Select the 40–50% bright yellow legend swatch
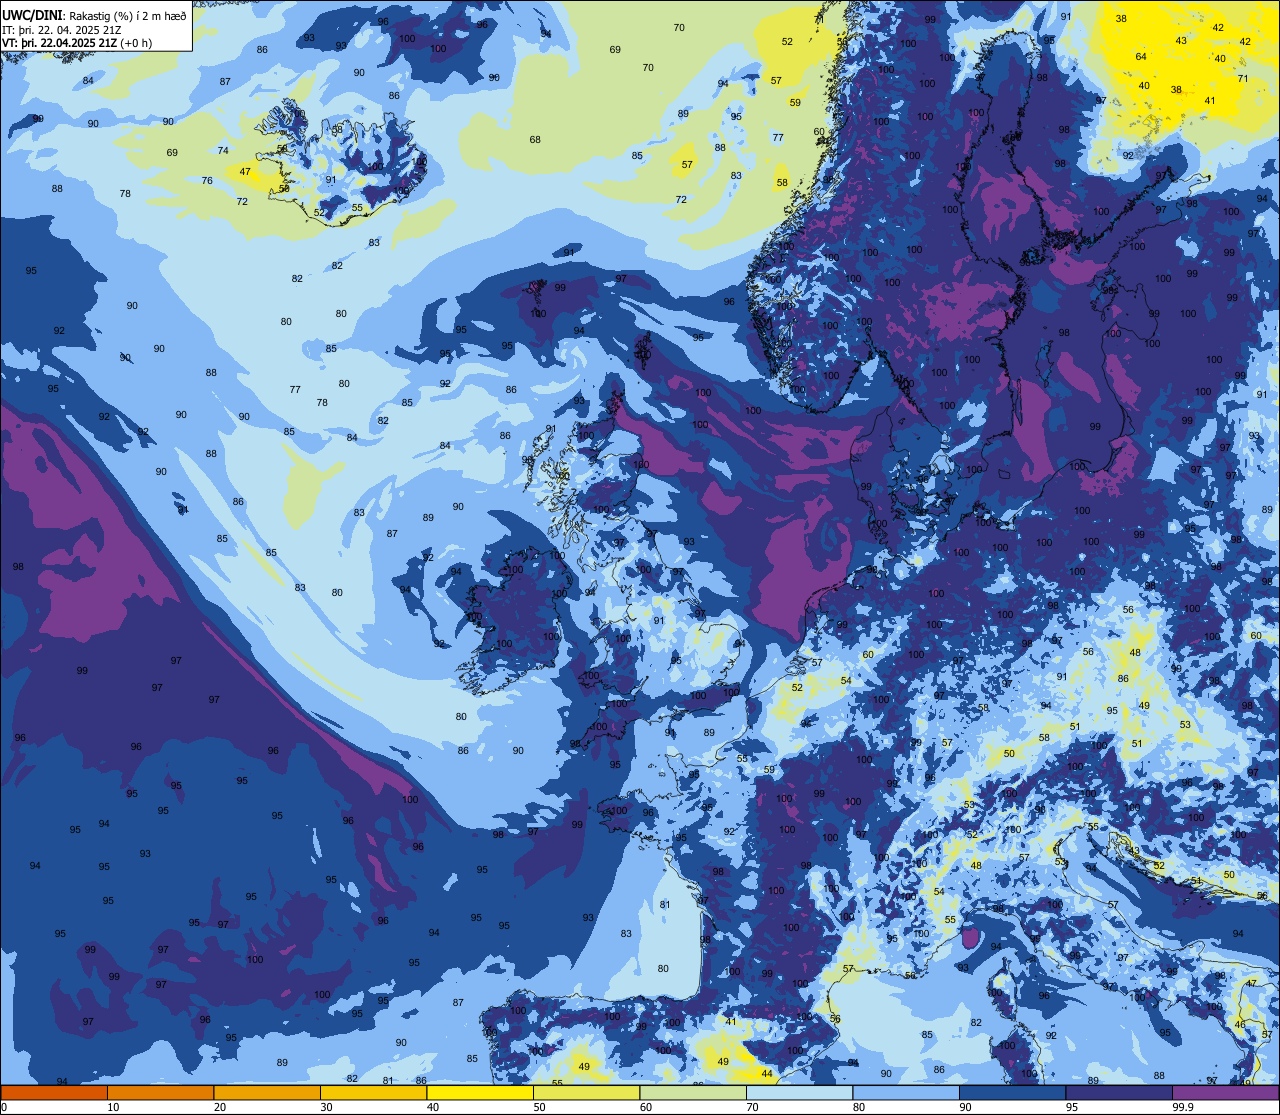The image size is (1280, 1115). pyautogui.click(x=480, y=1093)
